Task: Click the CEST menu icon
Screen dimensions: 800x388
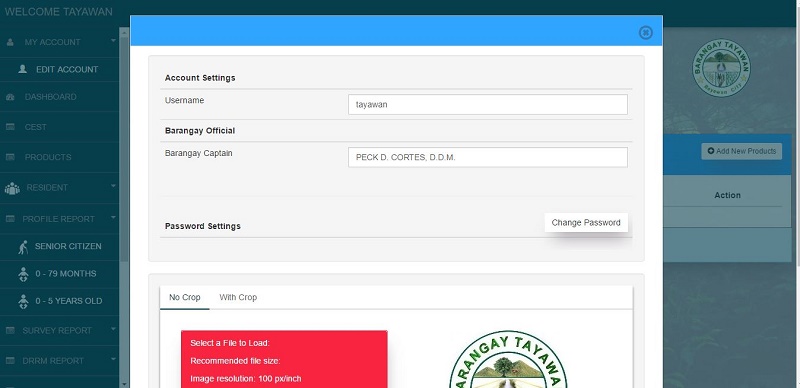Action: pyautogui.click(x=10, y=127)
